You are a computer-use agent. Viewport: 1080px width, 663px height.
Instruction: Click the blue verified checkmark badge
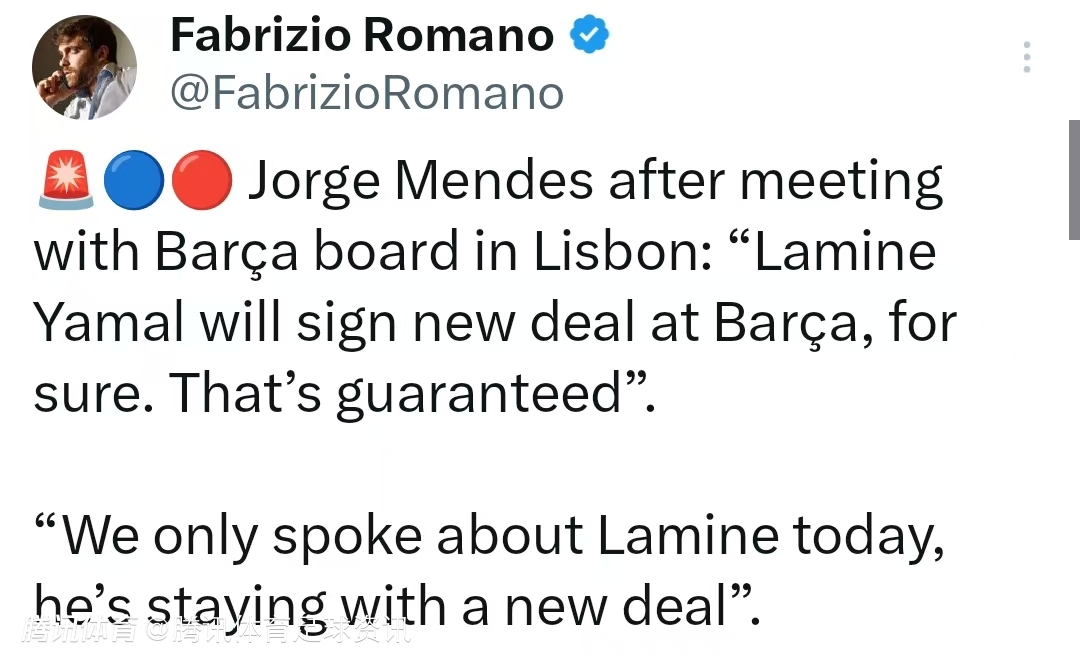pyautogui.click(x=589, y=37)
